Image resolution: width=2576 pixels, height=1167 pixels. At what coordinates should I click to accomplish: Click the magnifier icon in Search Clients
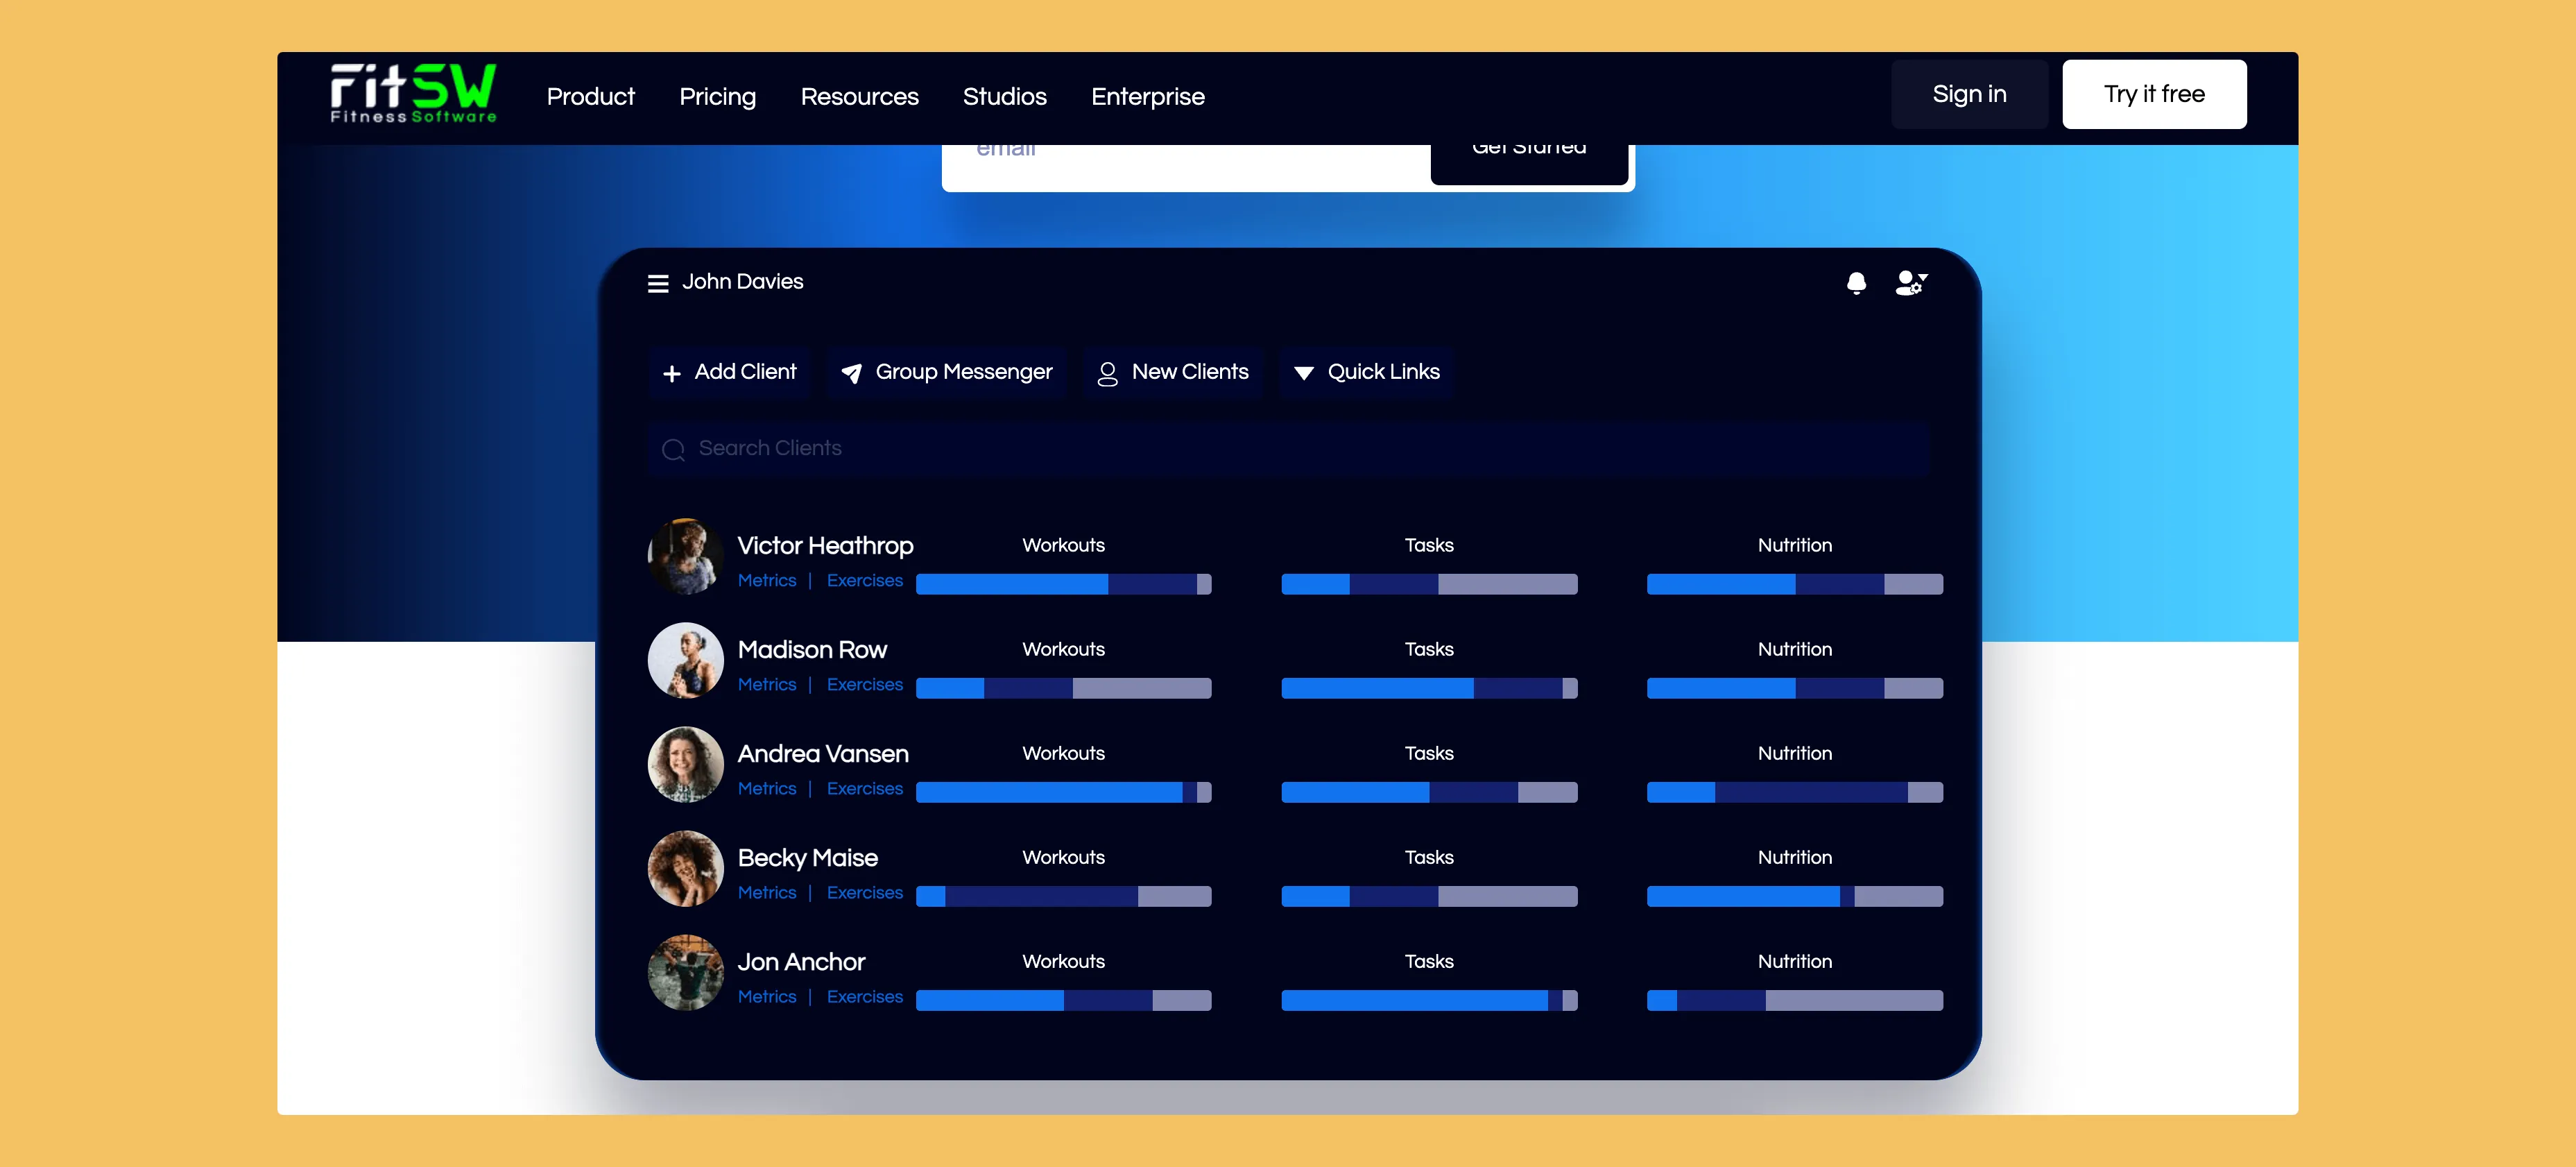(x=673, y=450)
